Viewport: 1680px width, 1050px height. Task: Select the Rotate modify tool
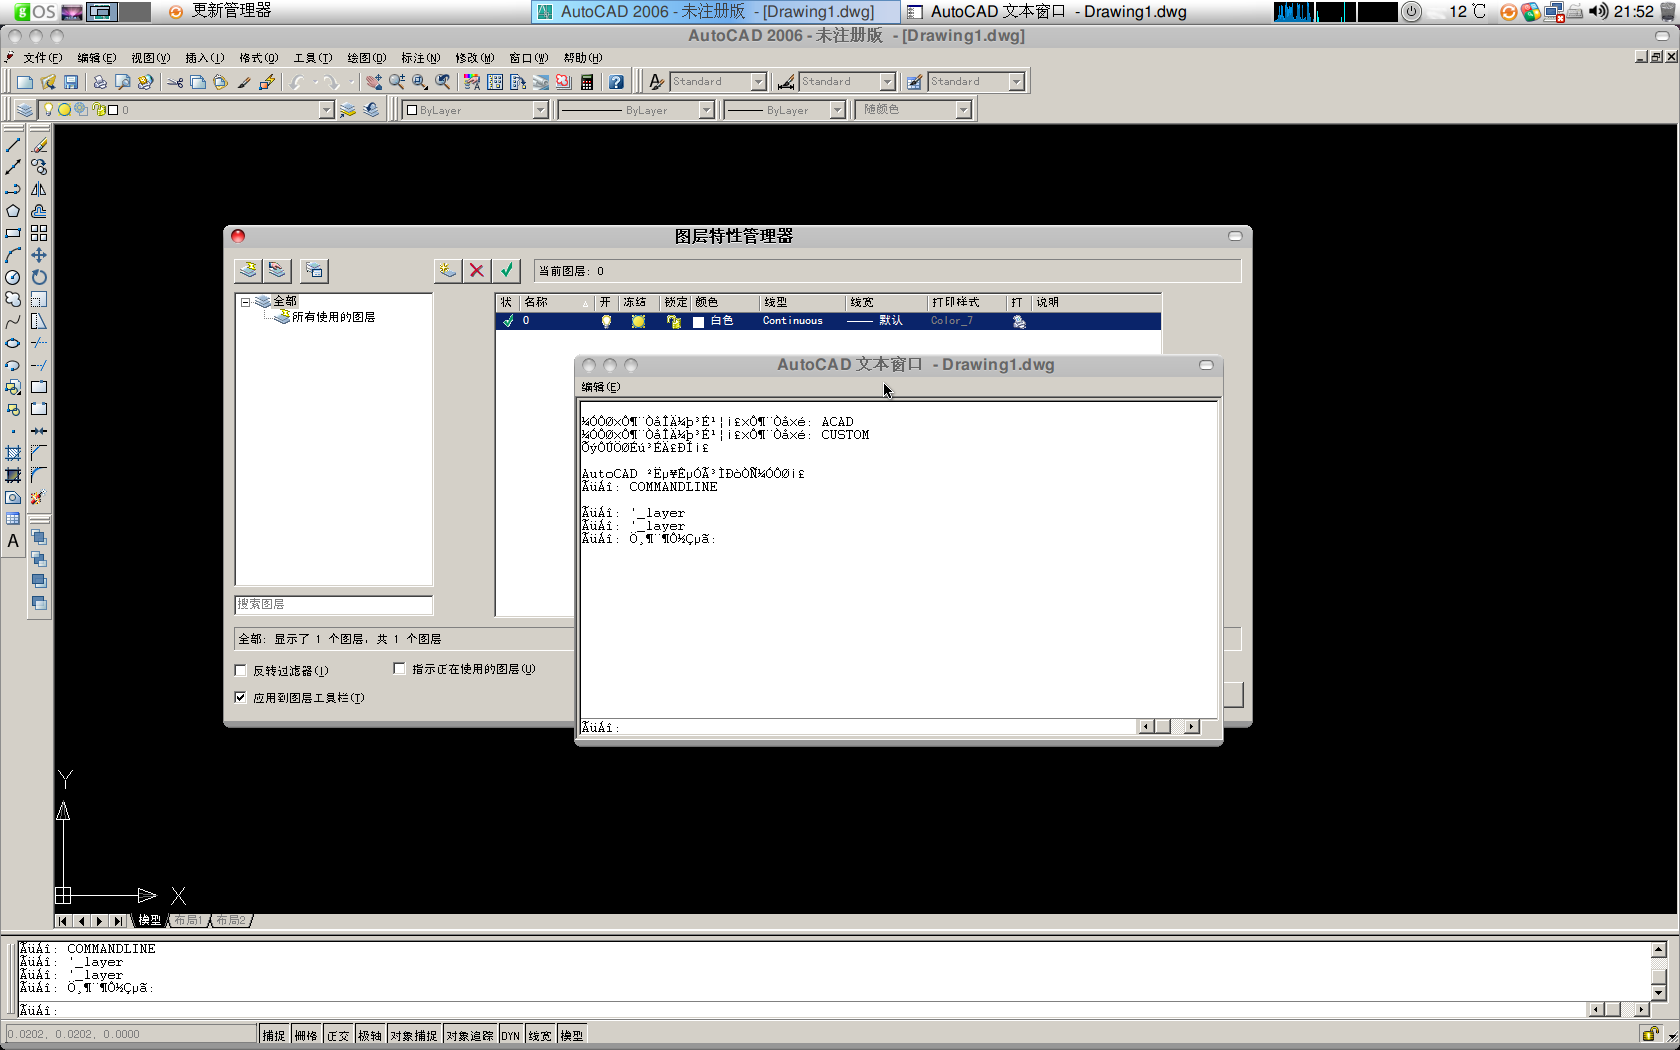(39, 277)
